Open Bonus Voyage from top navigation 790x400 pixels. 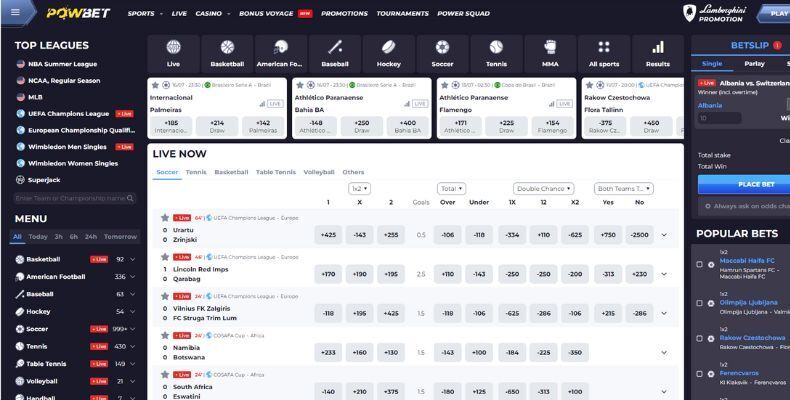[267, 14]
